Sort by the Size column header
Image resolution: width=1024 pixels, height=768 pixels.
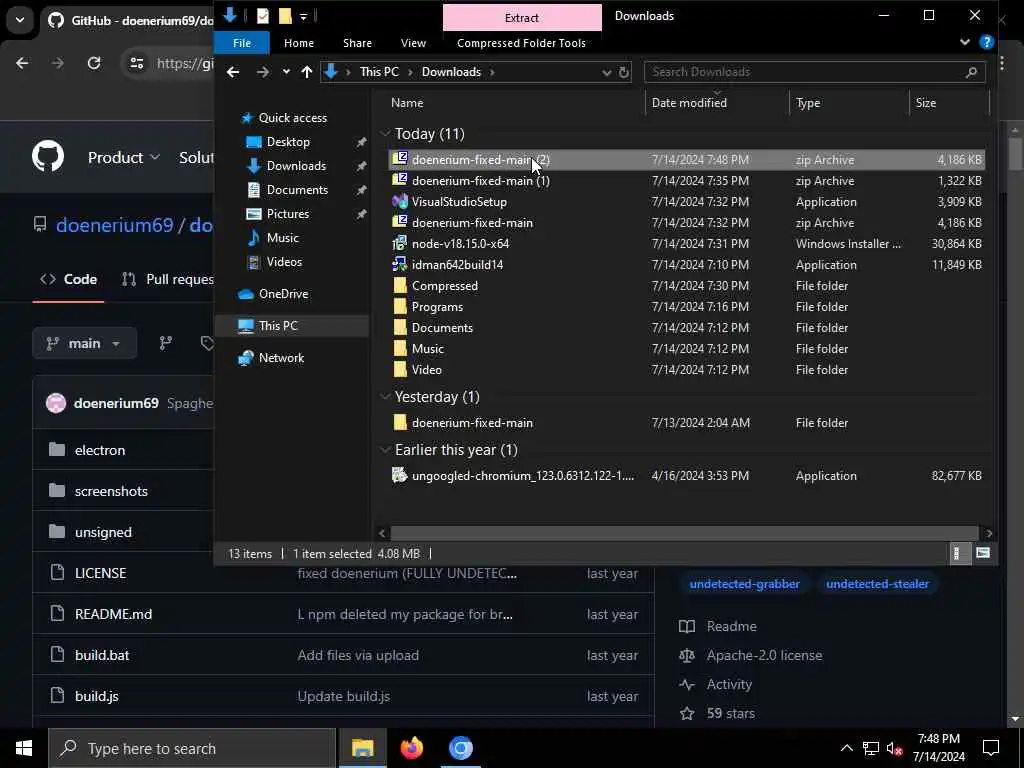point(948,103)
